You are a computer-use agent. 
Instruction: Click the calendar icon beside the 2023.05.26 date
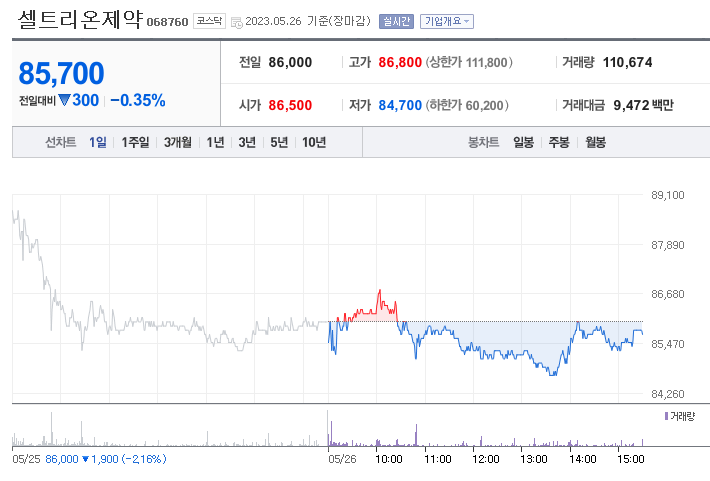pyautogui.click(x=236, y=22)
